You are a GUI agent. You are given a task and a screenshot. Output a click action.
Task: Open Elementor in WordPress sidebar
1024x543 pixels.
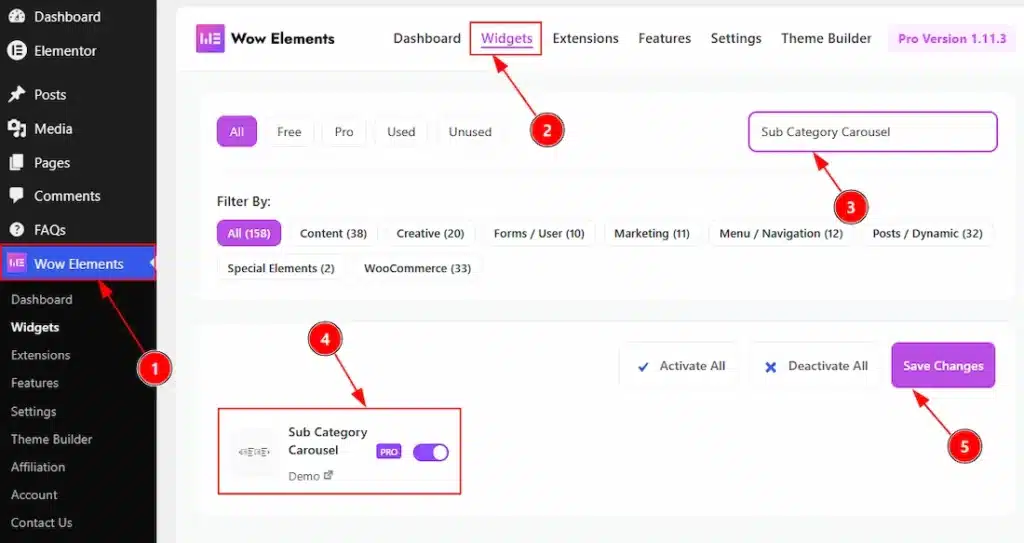tap(65, 50)
